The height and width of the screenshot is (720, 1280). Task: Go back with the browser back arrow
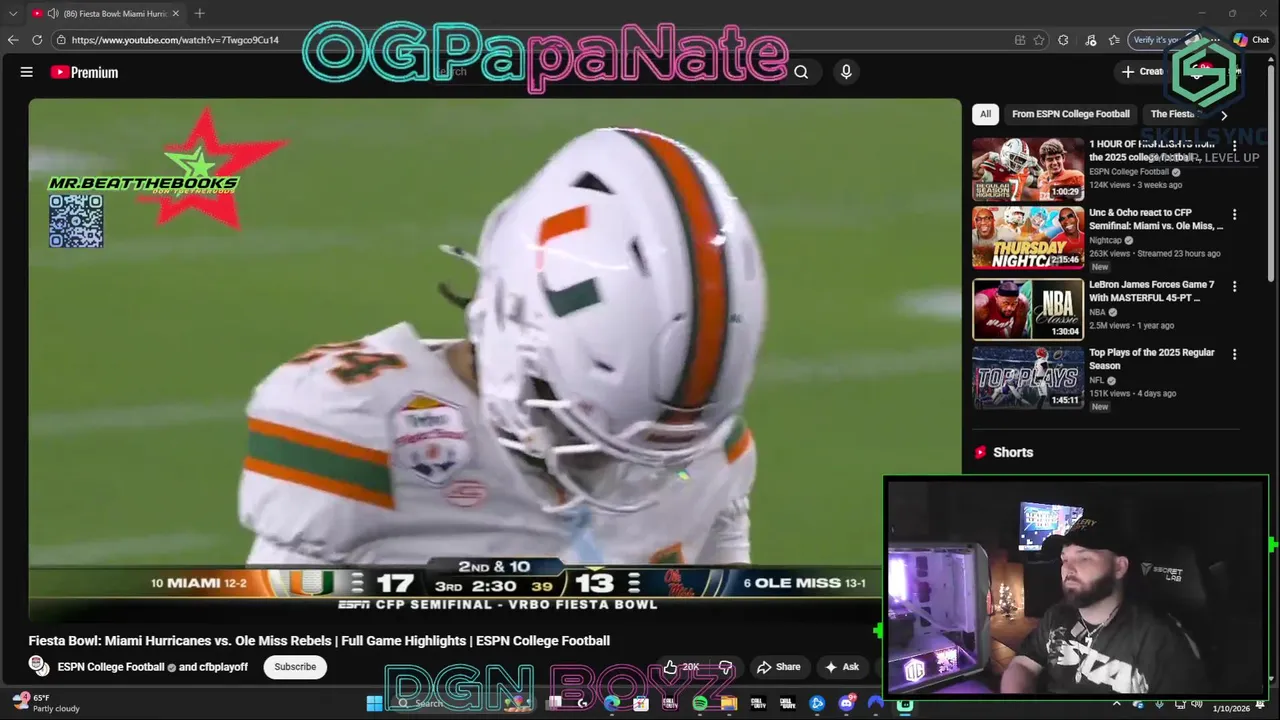(13, 40)
